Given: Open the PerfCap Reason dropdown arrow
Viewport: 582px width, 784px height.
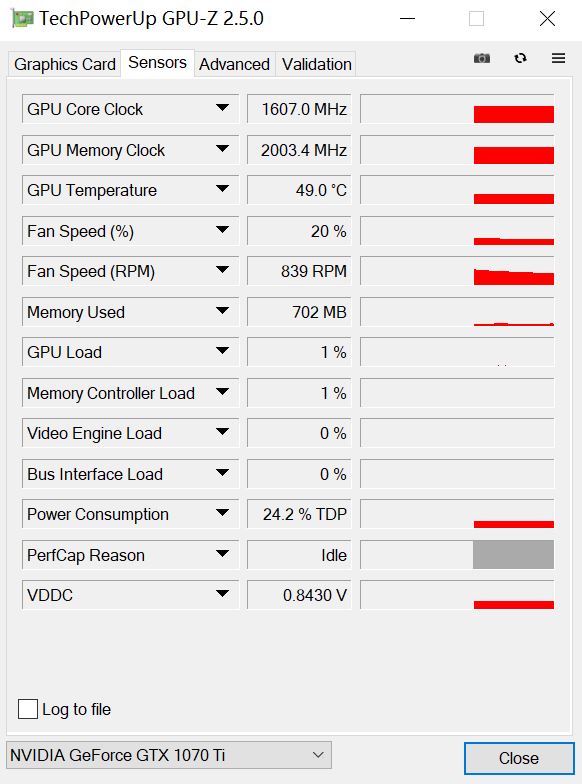Looking at the screenshot, I should pos(222,554).
